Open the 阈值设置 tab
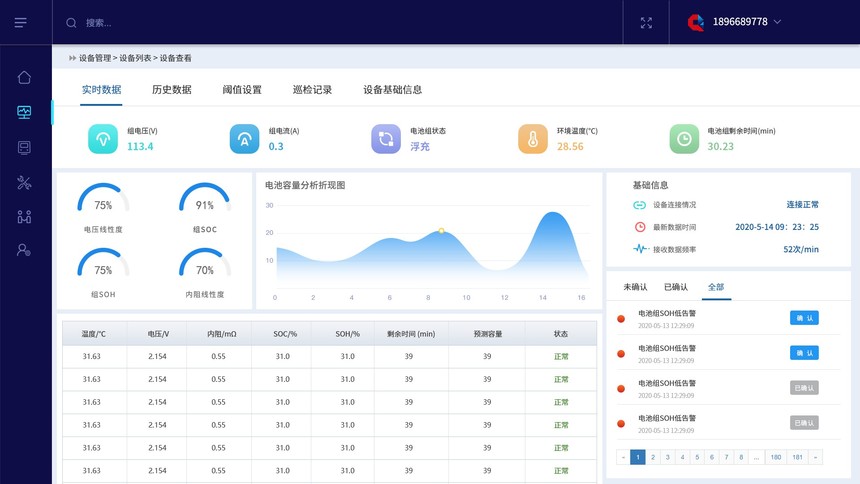The image size is (860, 484). point(242,90)
